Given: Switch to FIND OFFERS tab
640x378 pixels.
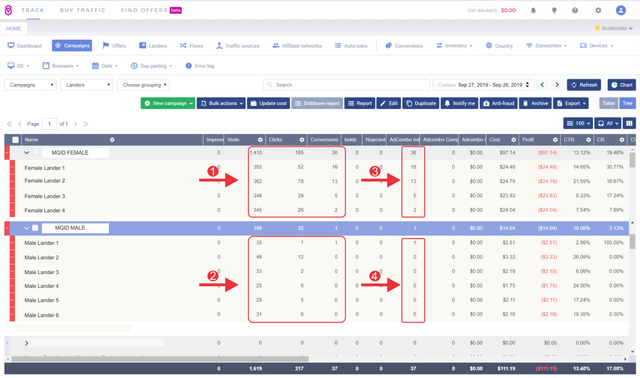Looking at the screenshot, I should [151, 10].
